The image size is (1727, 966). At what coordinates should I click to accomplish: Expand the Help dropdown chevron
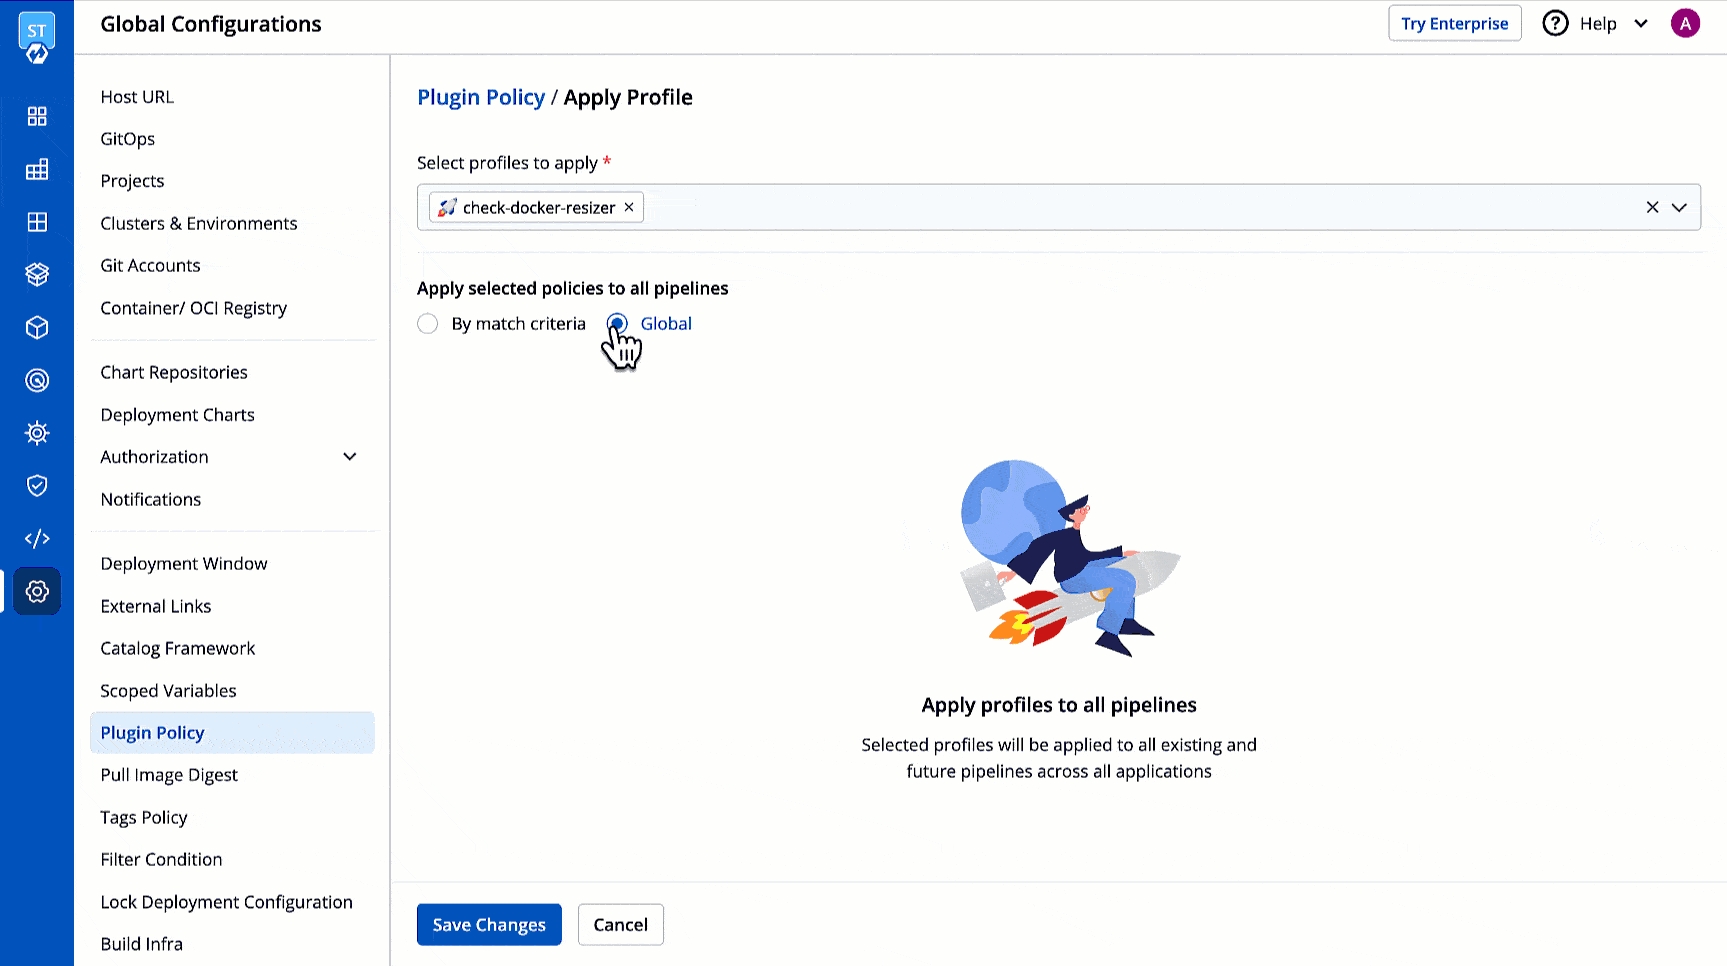(1641, 23)
